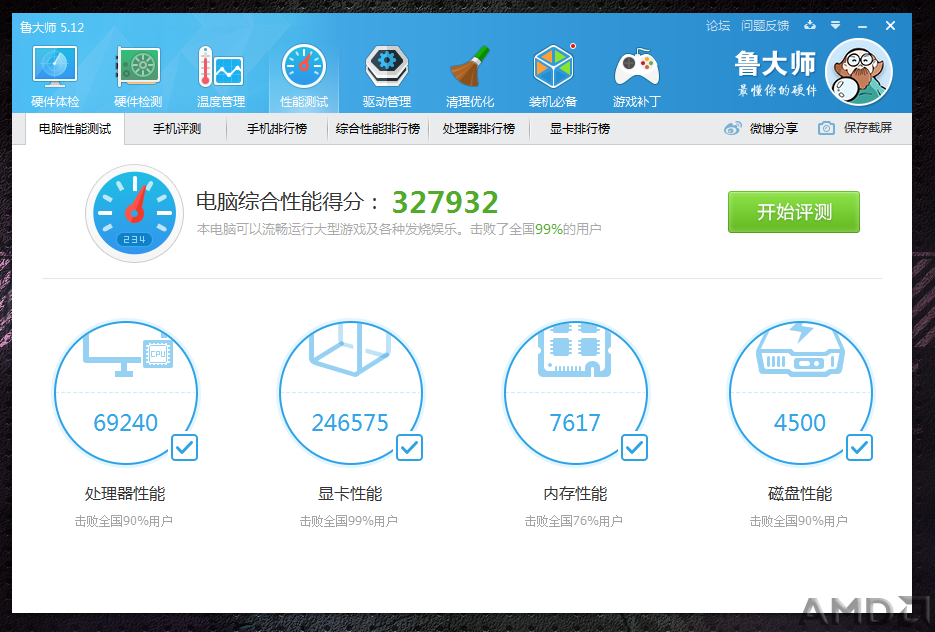Click the 显卡性能 label
Viewport: 935px width, 632px height.
point(350,494)
